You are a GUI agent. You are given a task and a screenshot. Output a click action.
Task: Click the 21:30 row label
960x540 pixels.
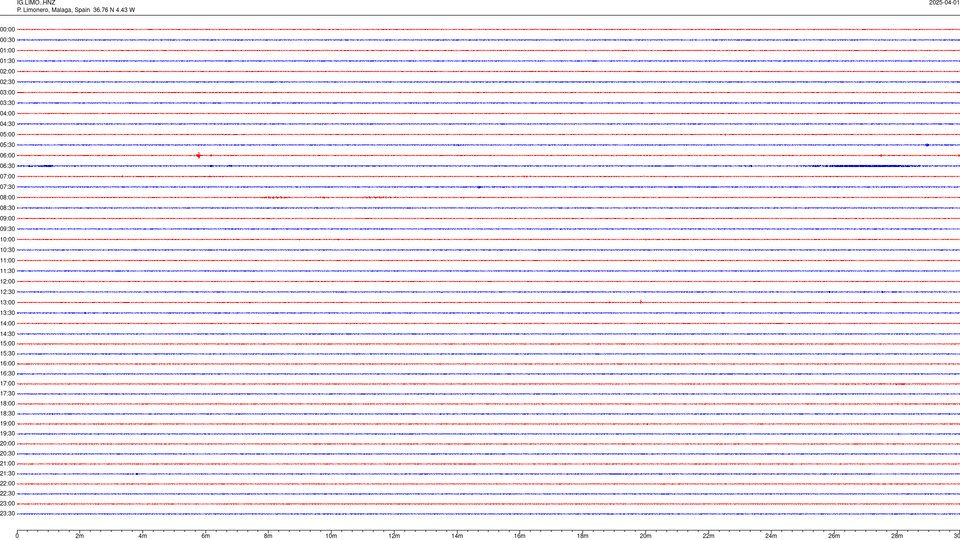7,474
